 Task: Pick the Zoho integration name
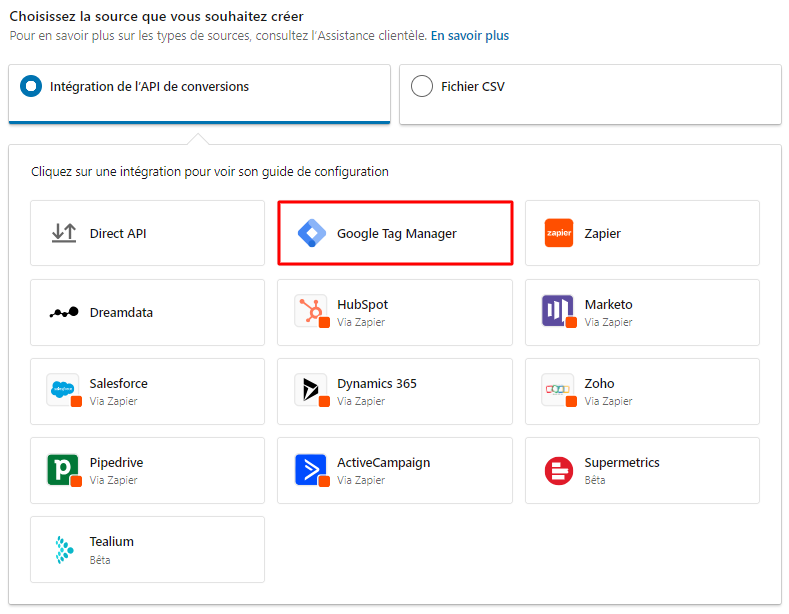(x=599, y=383)
